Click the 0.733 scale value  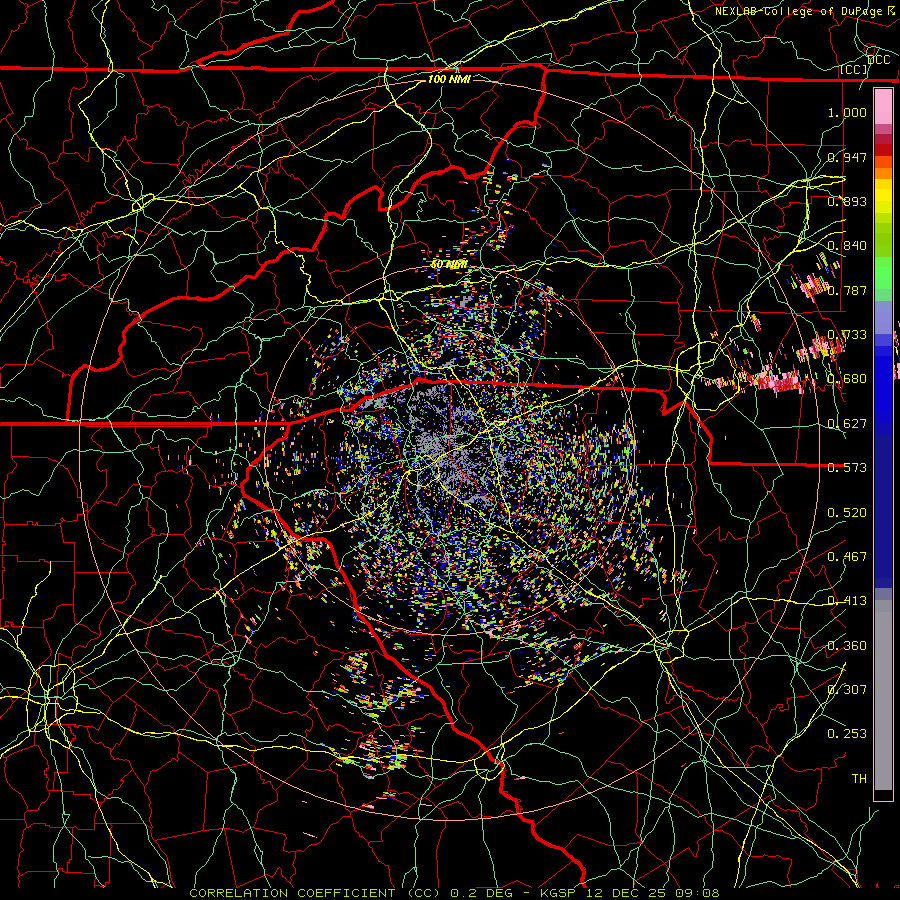point(847,335)
